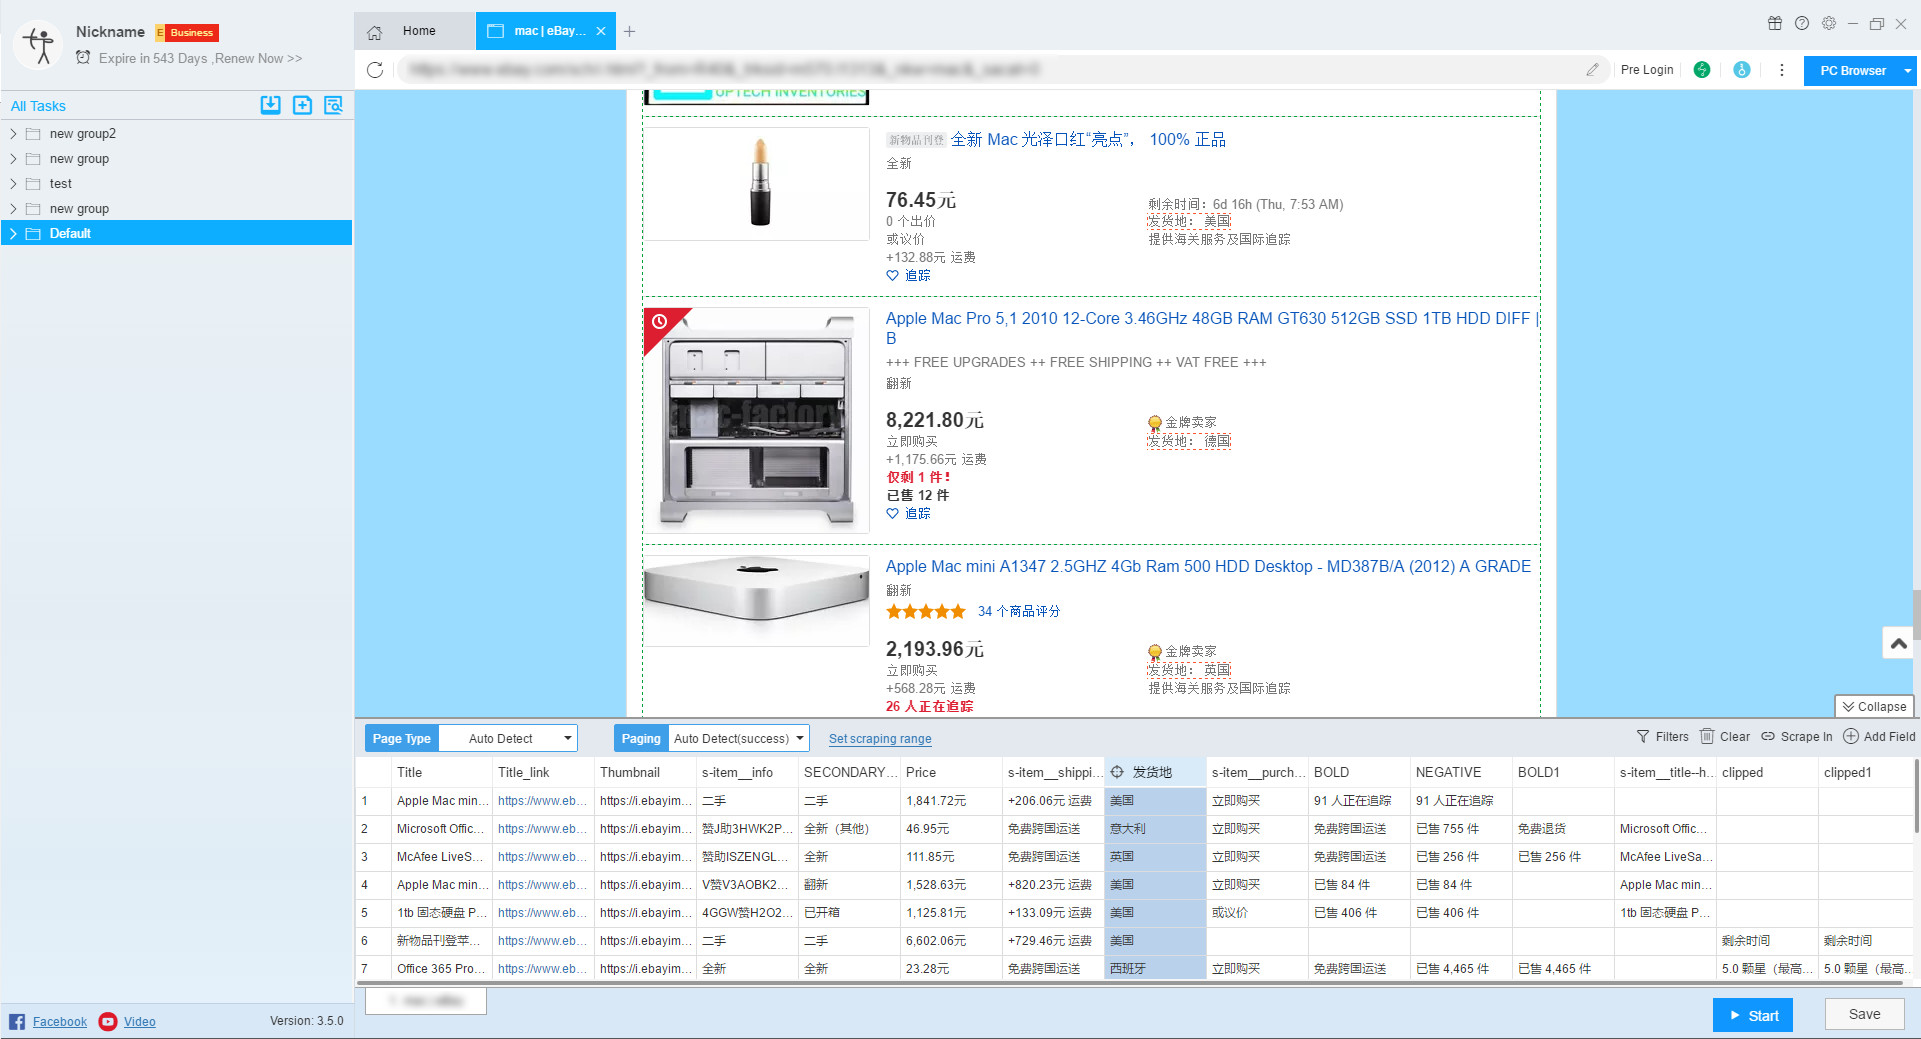Open the Facebook link

pos(60,1021)
